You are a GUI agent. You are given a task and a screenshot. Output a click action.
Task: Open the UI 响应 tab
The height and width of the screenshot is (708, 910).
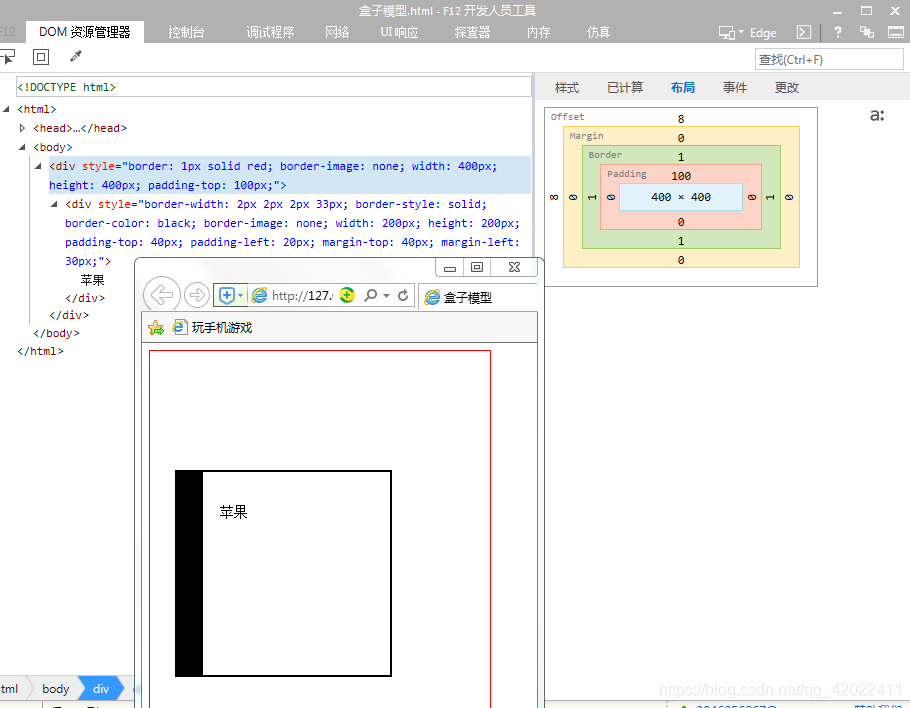[399, 32]
